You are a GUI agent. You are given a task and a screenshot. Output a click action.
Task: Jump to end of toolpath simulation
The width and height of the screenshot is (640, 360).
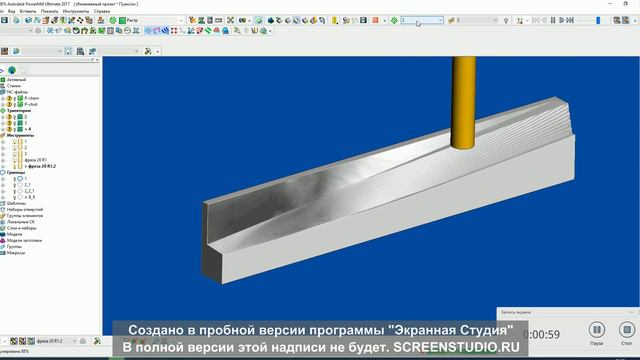(x=570, y=20)
